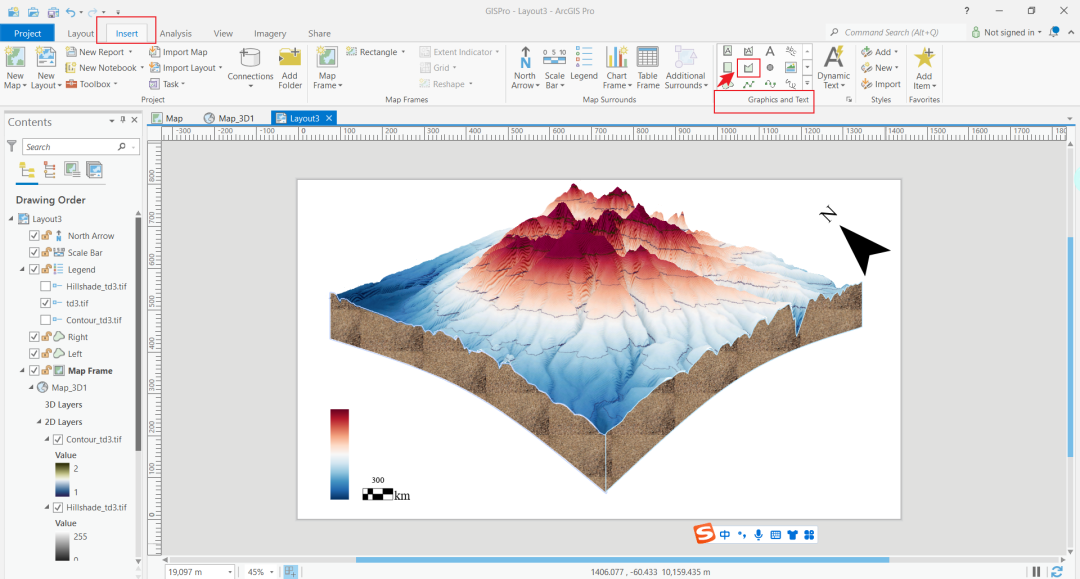The width and height of the screenshot is (1080, 579).
Task: Open the Connections database icon
Action: (250, 58)
